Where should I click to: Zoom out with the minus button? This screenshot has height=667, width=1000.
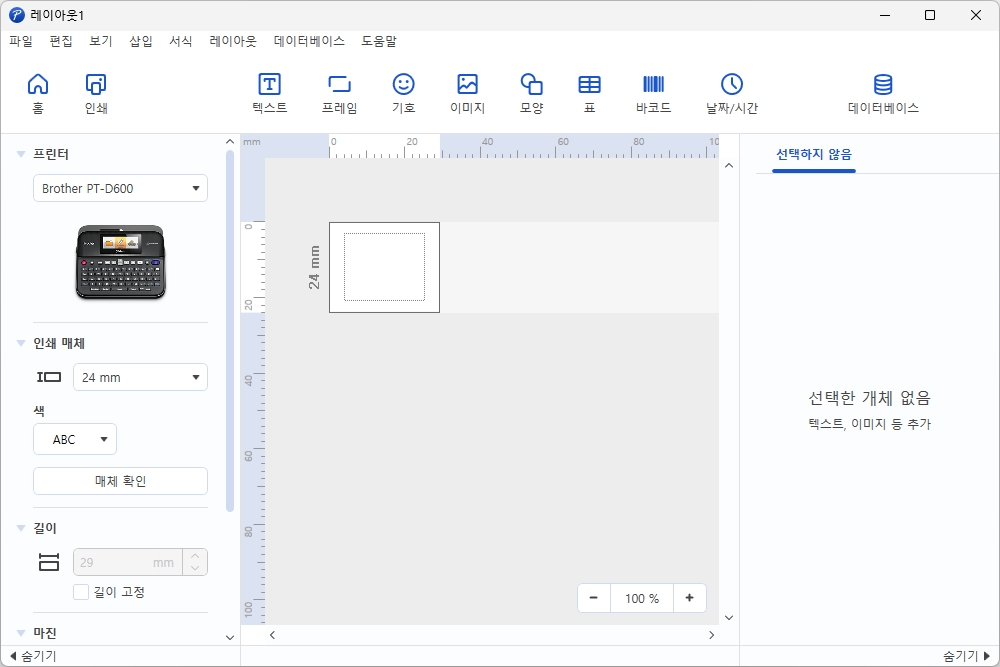594,598
